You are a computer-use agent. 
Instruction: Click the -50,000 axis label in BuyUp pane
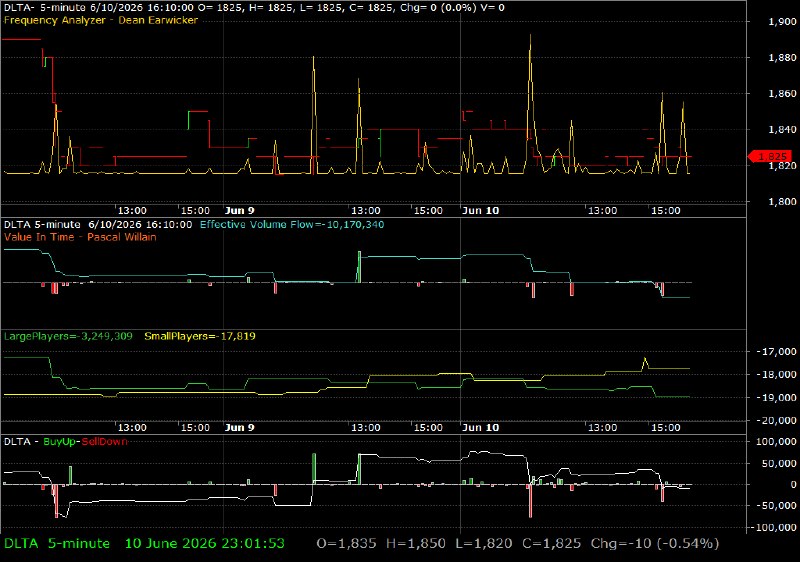[777, 506]
